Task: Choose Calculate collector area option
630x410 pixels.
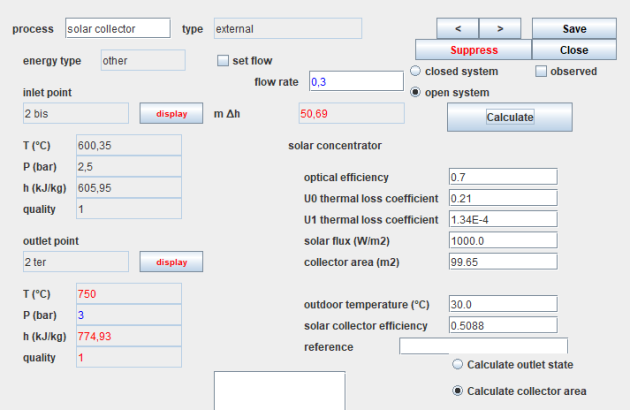Action: (x=458, y=391)
